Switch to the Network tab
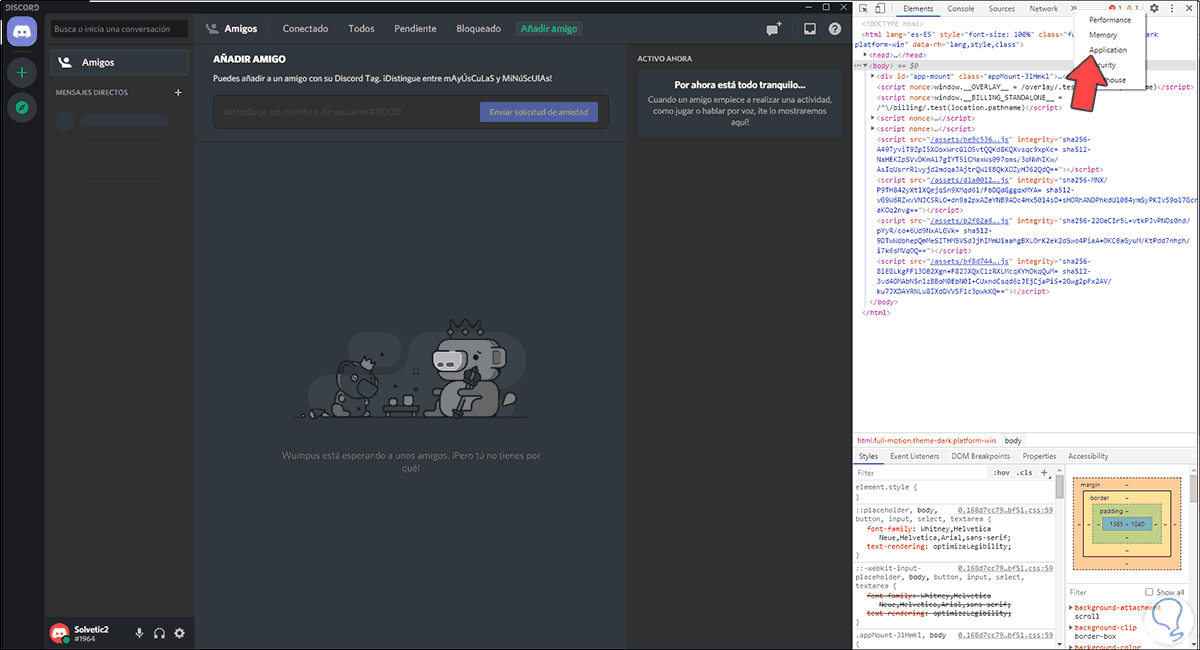 pos(1043,8)
